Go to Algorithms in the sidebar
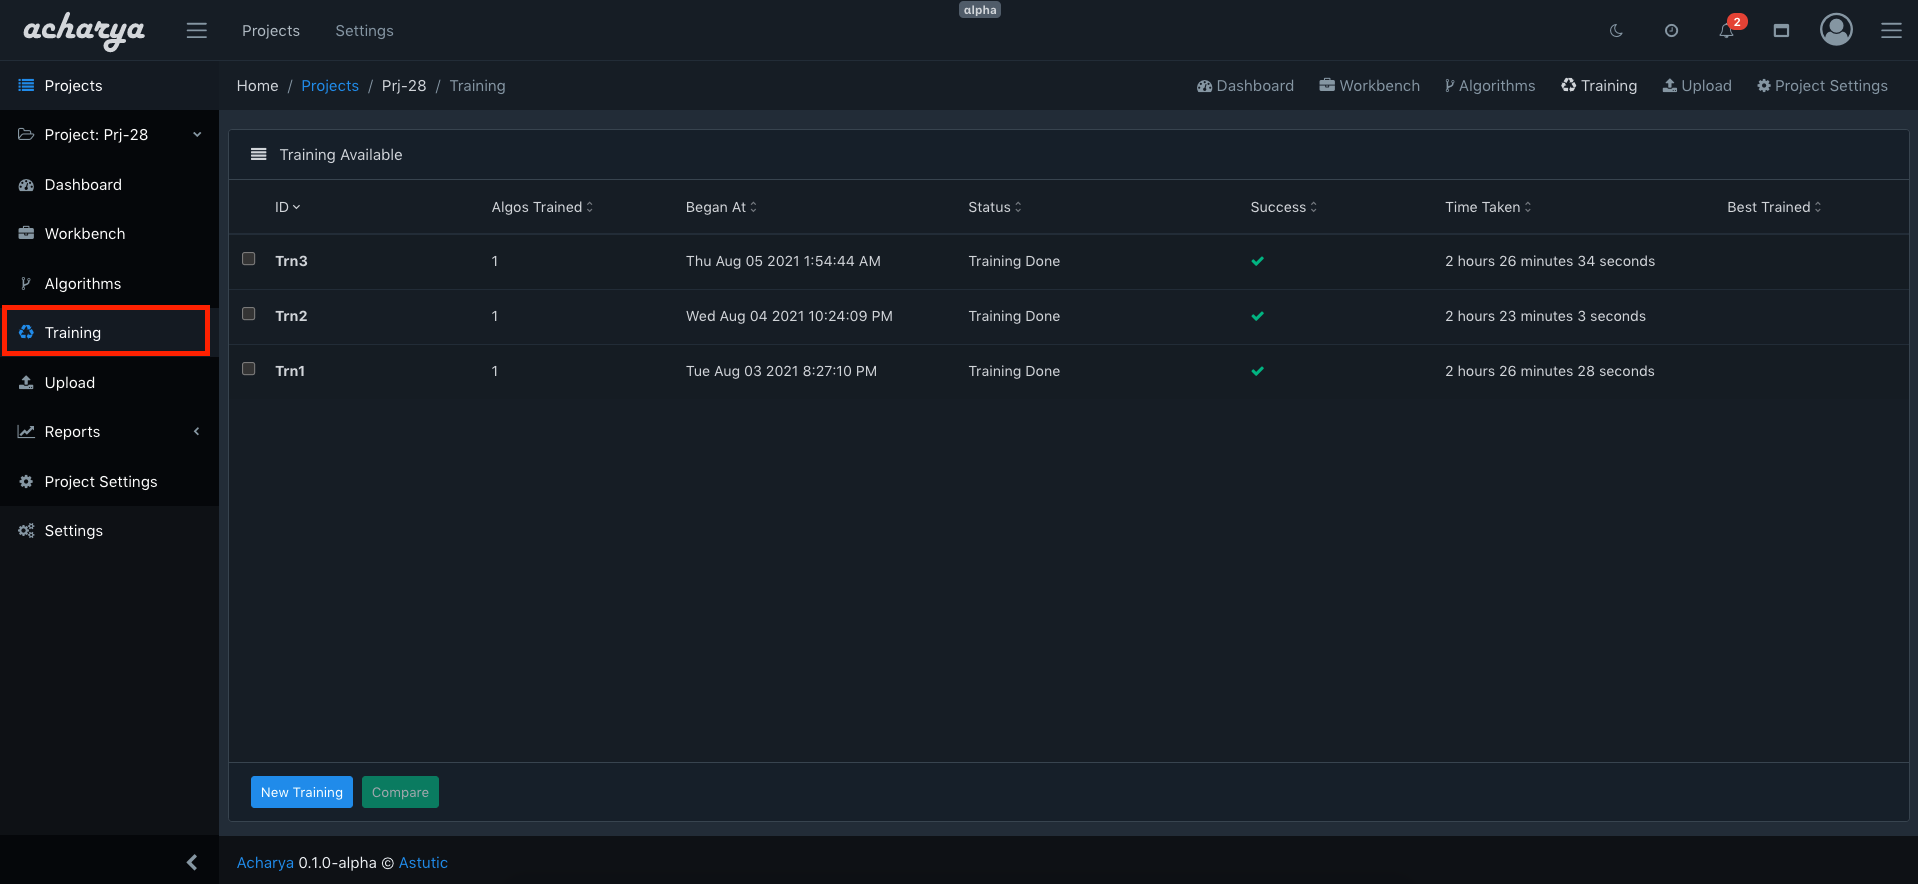 tap(83, 284)
